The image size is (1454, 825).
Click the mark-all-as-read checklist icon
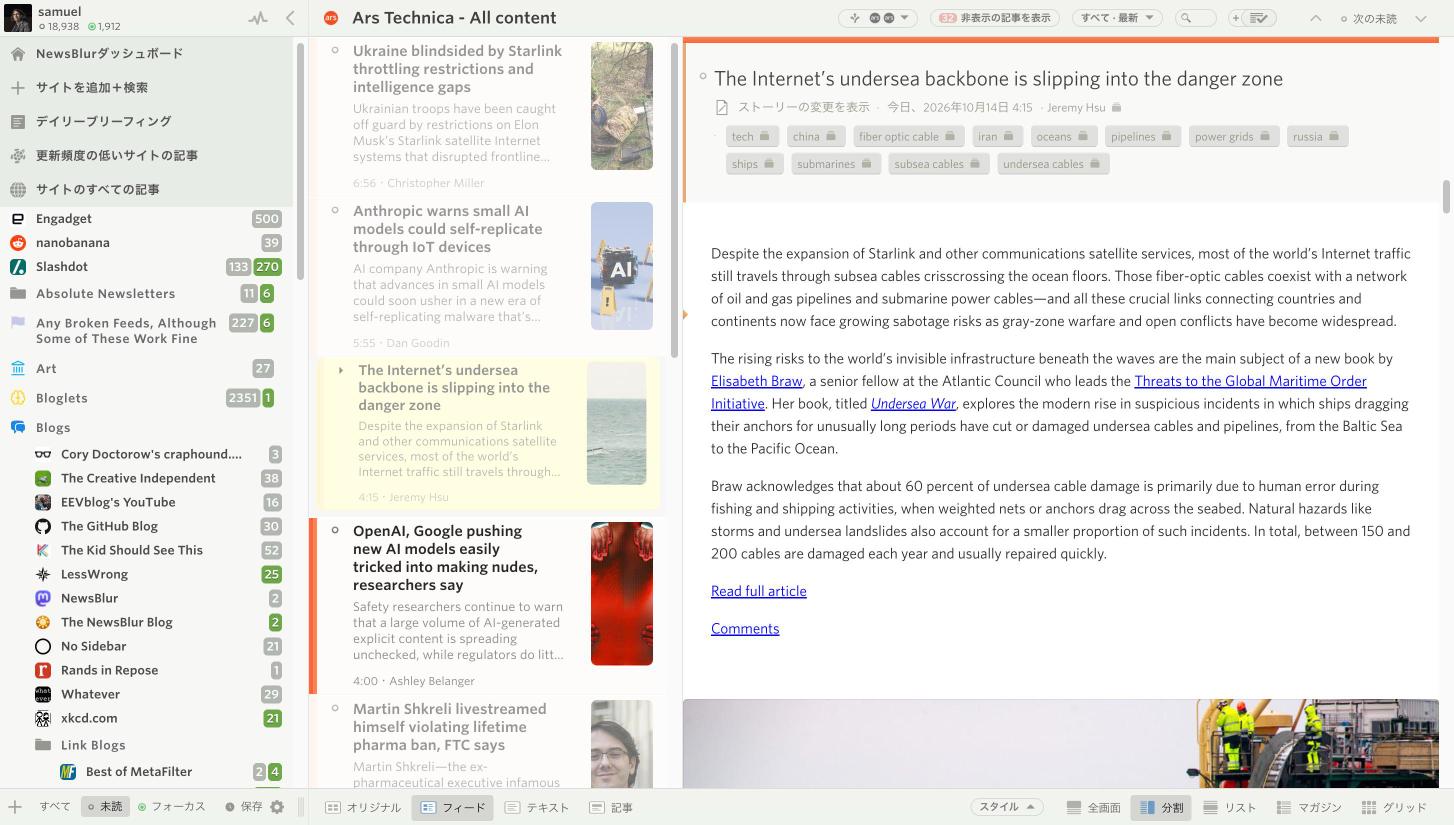pyautogui.click(x=1260, y=18)
